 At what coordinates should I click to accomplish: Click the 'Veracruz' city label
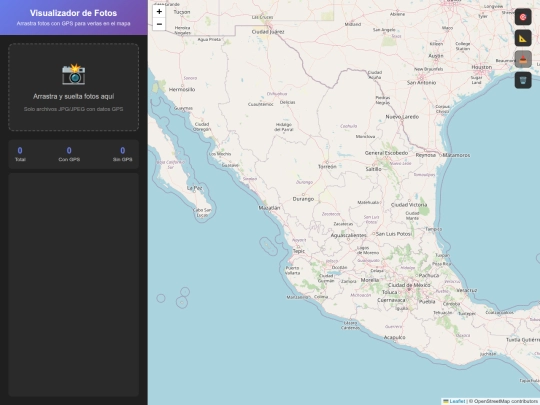(x=467, y=290)
